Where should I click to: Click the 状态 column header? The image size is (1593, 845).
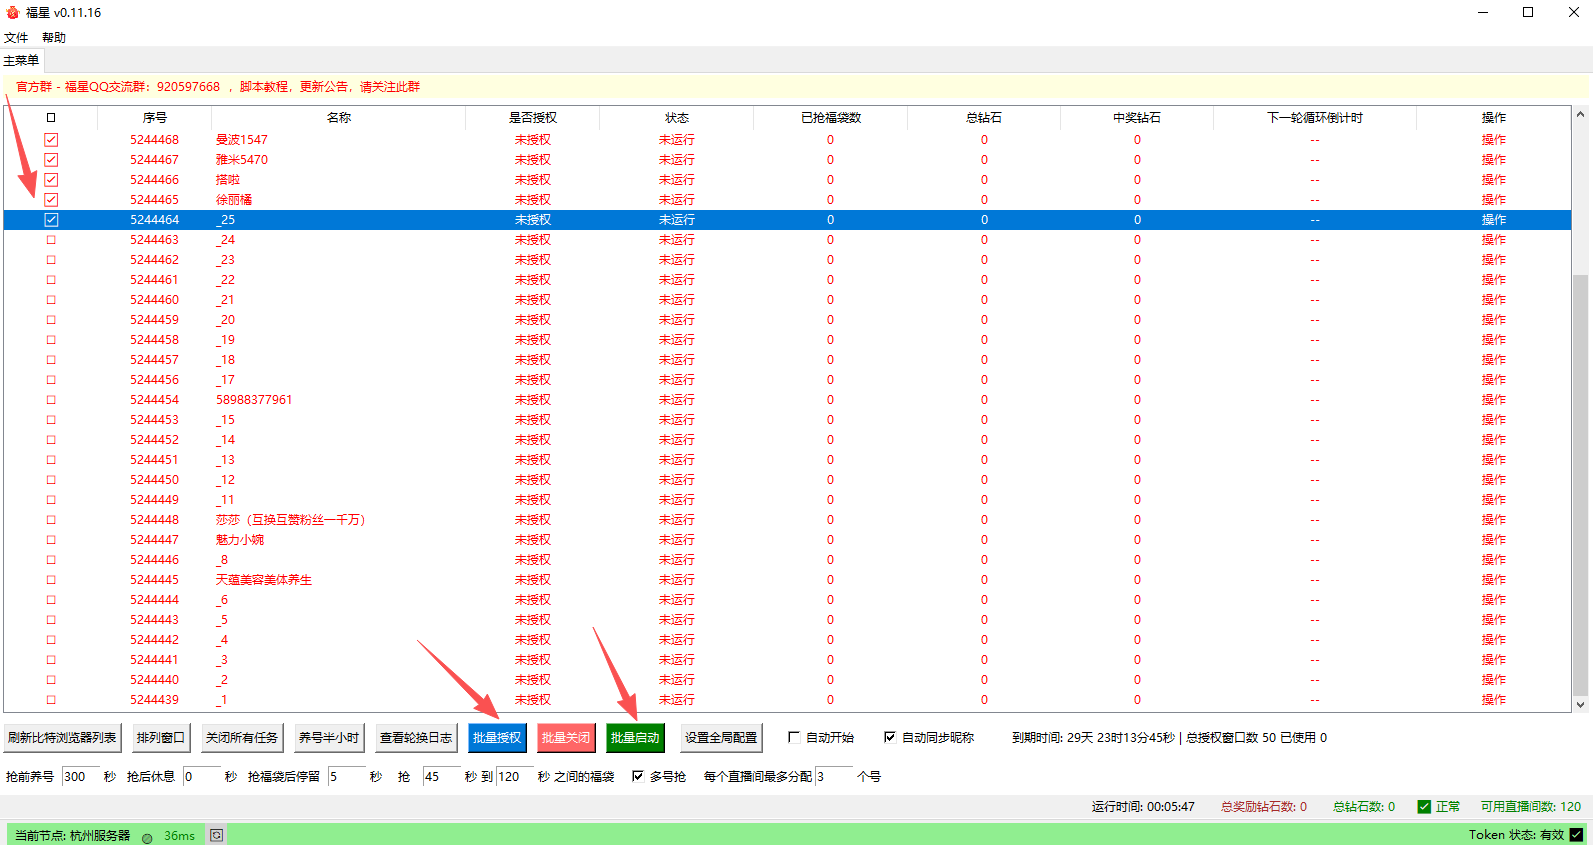[677, 118]
